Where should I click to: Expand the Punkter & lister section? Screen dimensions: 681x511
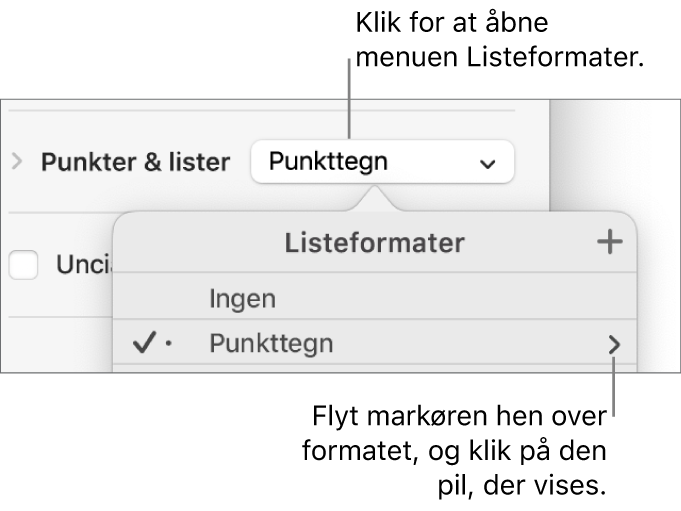click(17, 162)
